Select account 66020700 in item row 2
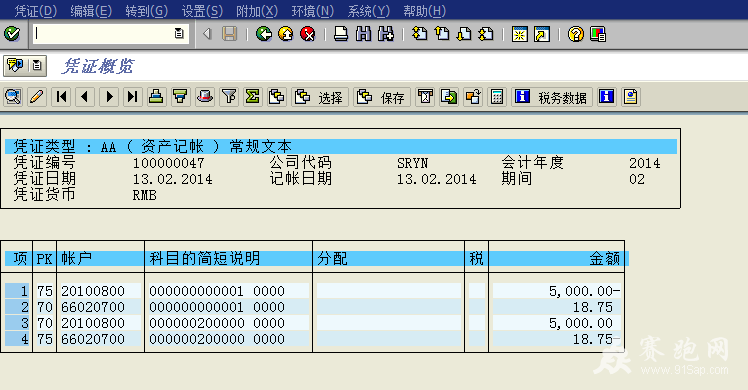The width and height of the screenshot is (748, 390). tap(93, 307)
